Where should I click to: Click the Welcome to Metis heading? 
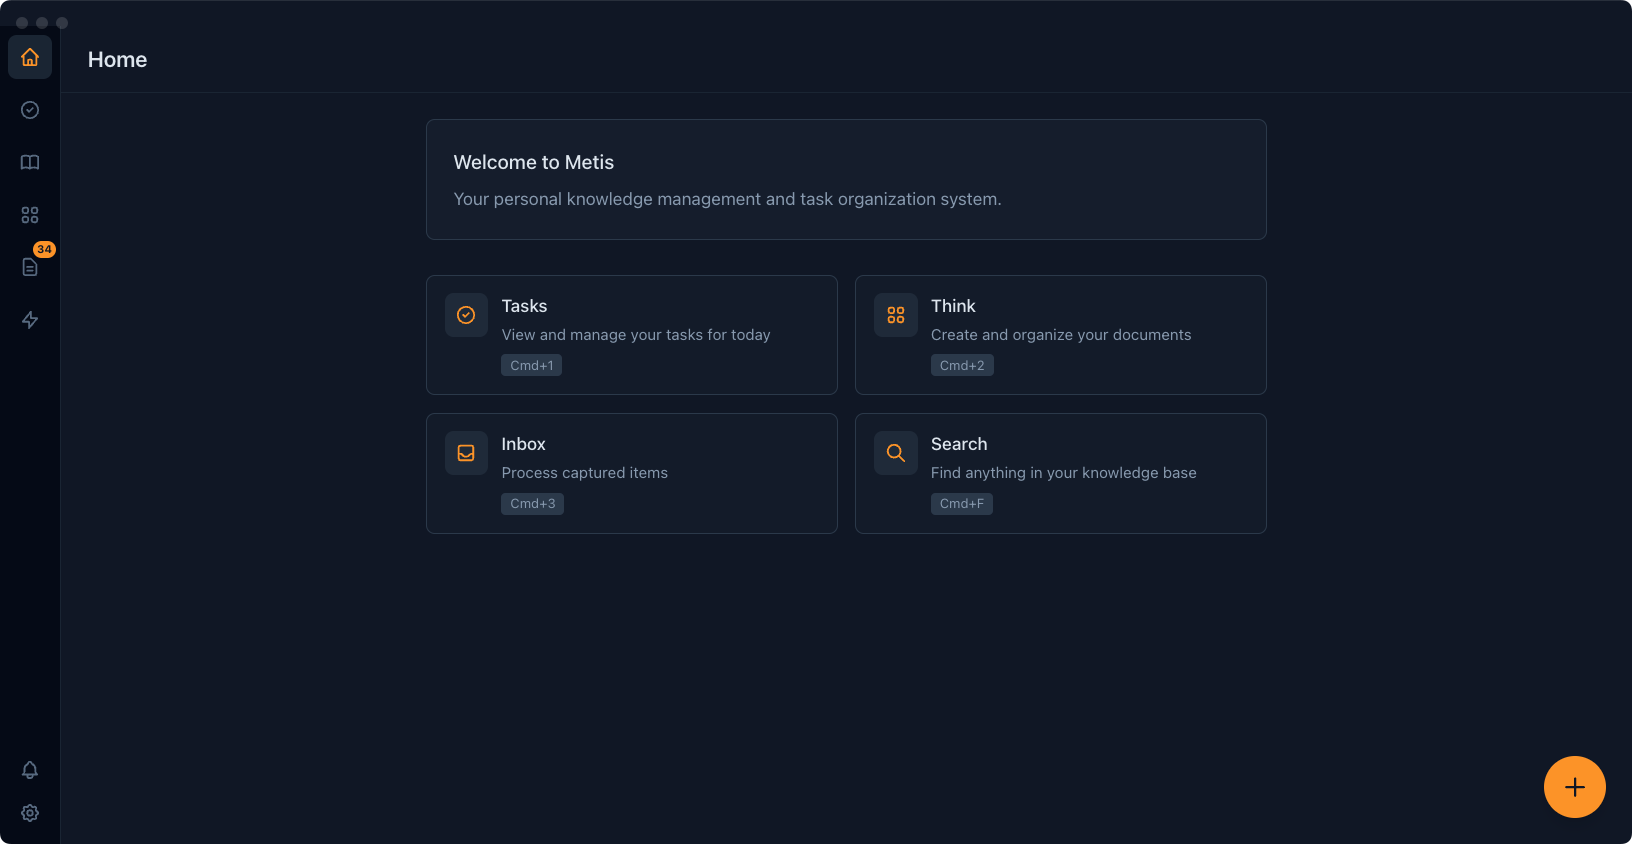point(534,162)
